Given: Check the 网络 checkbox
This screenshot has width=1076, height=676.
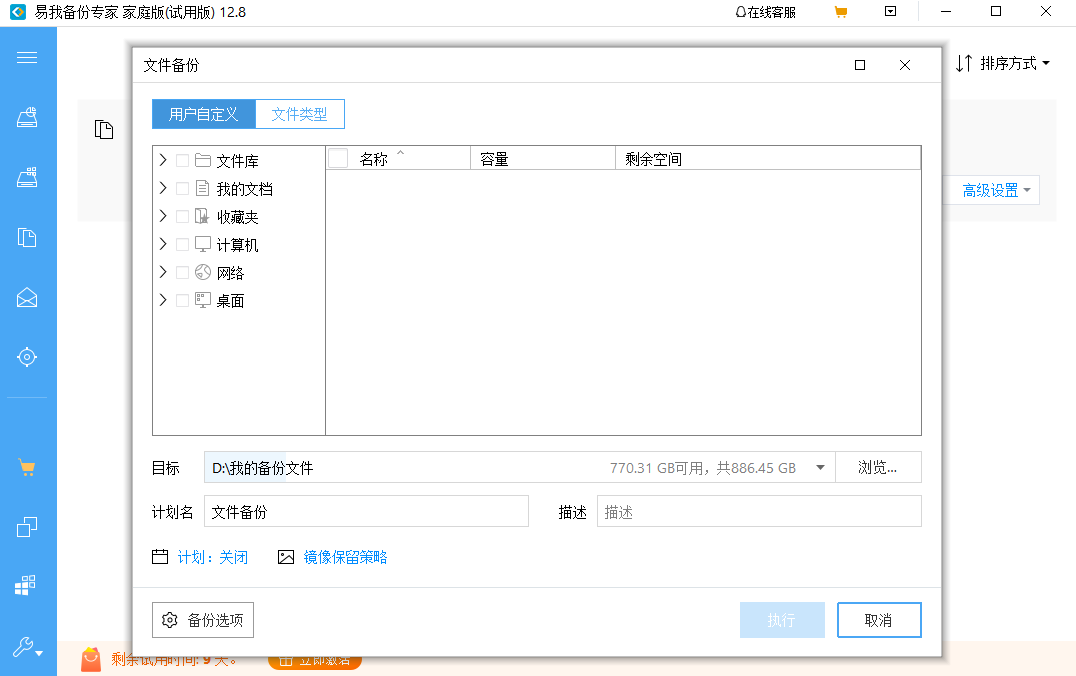Looking at the screenshot, I should (x=183, y=272).
